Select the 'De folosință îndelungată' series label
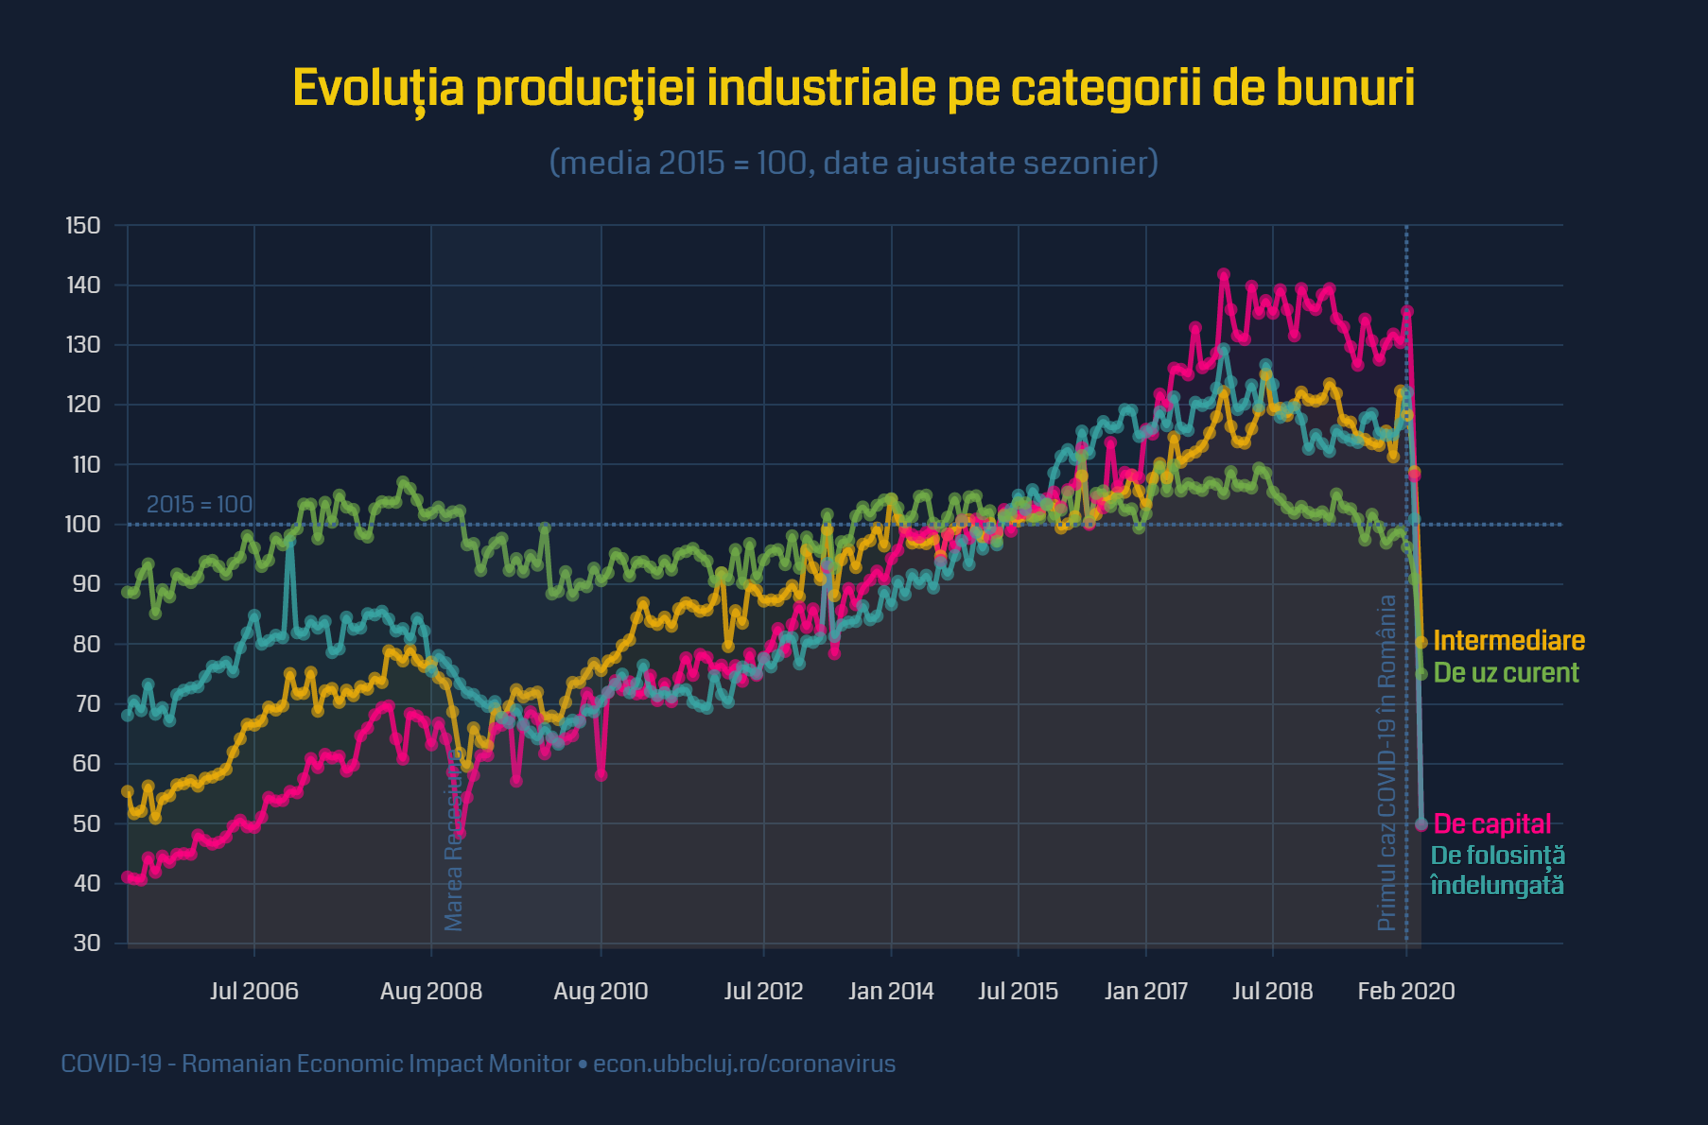Viewport: 1708px width, 1125px height. click(x=1497, y=870)
